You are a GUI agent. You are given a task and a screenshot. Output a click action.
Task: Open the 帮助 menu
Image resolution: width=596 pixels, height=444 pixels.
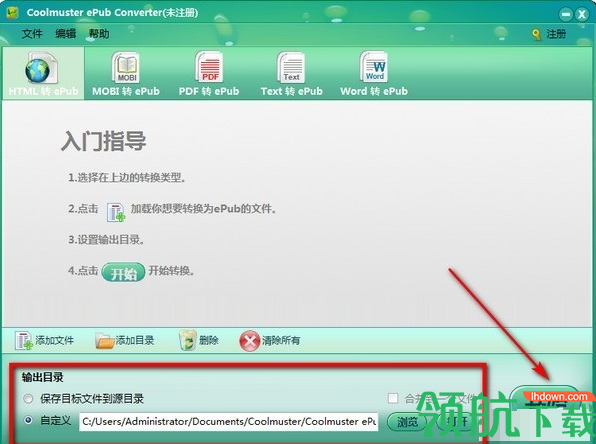tap(99, 34)
